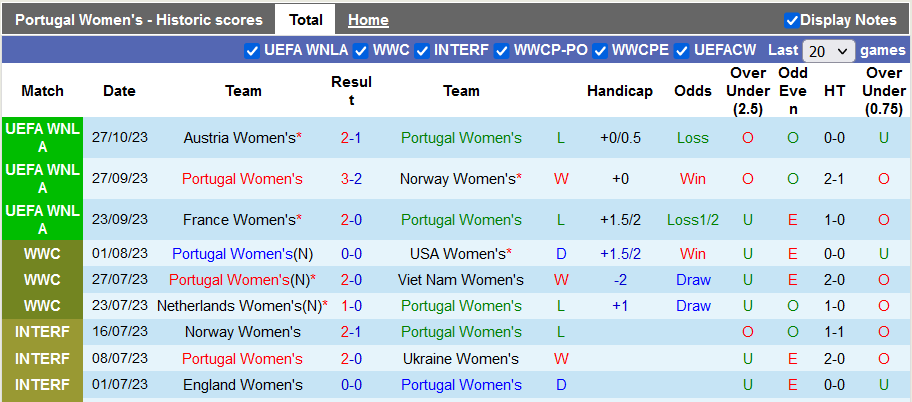Uncheck the UEFA WNLA filter checkbox

pos(252,50)
